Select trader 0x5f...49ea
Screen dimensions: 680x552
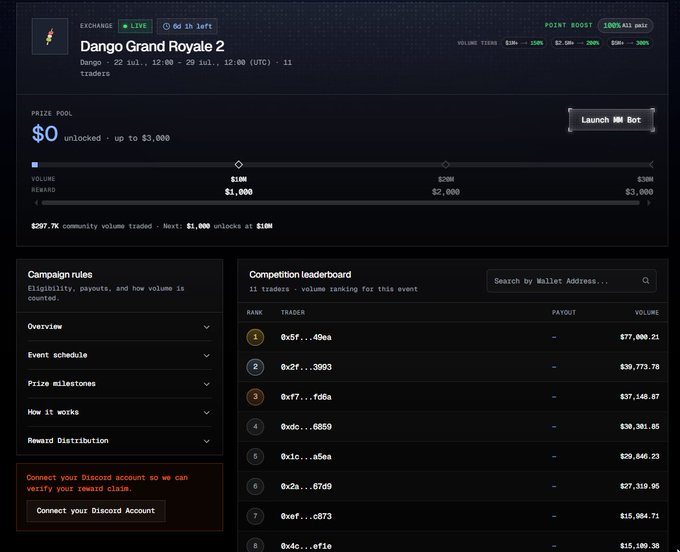point(306,337)
